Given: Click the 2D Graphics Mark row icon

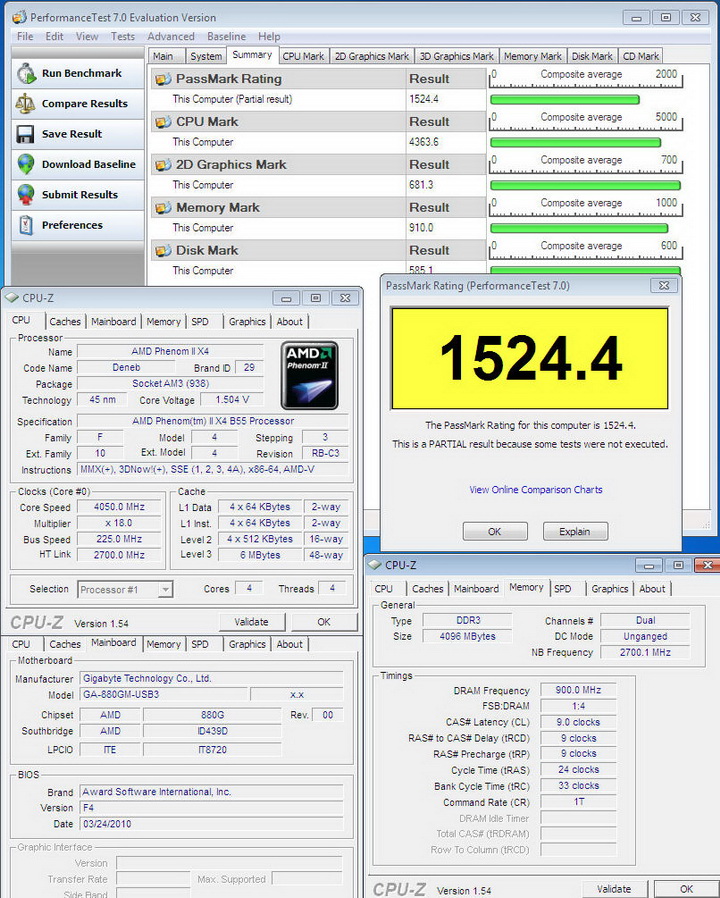Looking at the screenshot, I should coord(163,165).
